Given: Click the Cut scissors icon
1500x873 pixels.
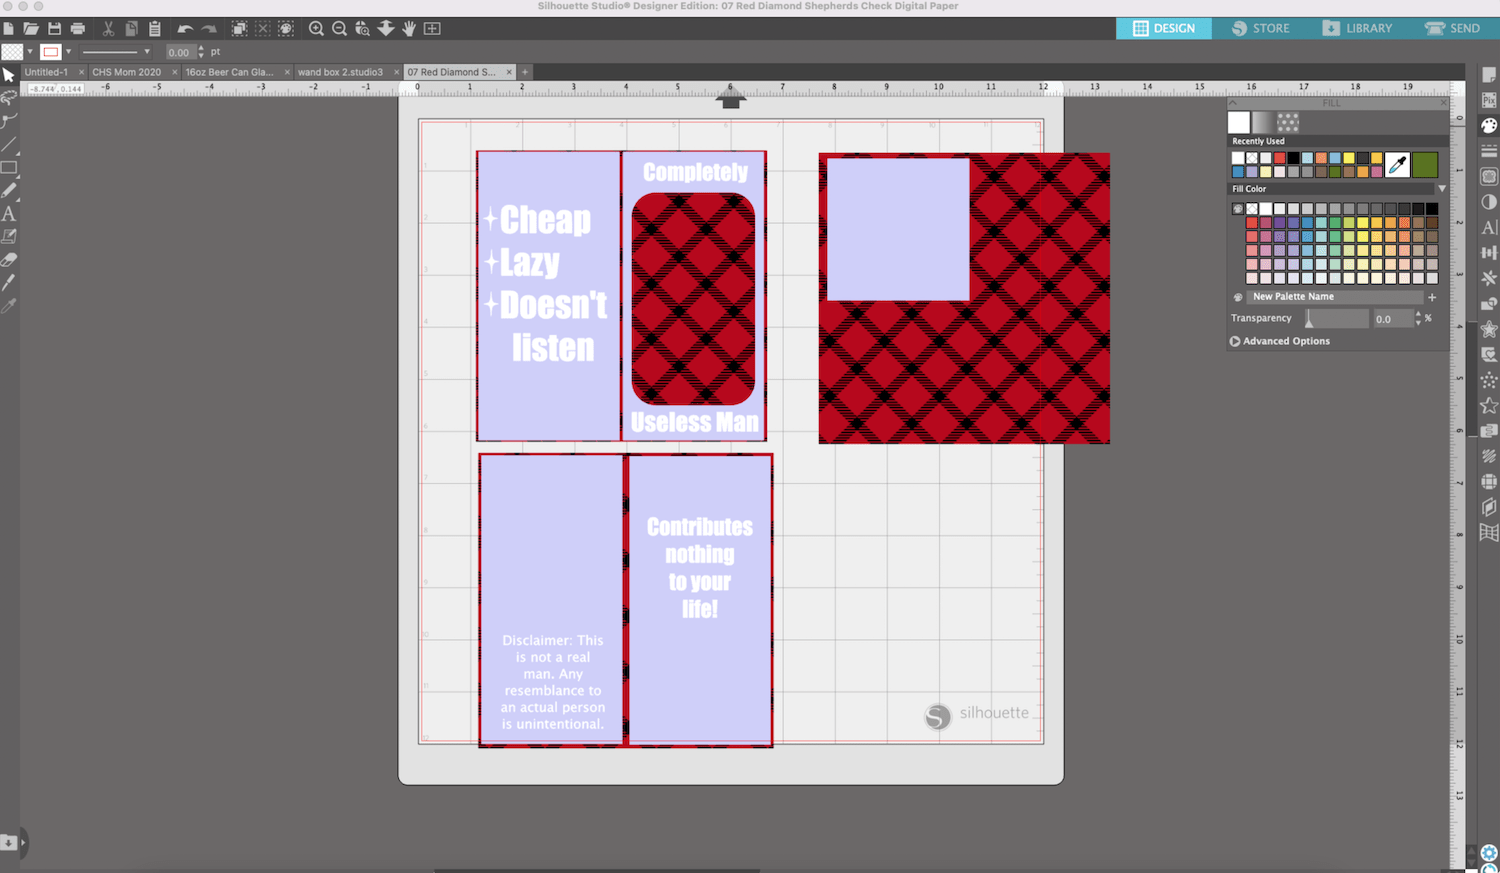Looking at the screenshot, I should click(108, 29).
